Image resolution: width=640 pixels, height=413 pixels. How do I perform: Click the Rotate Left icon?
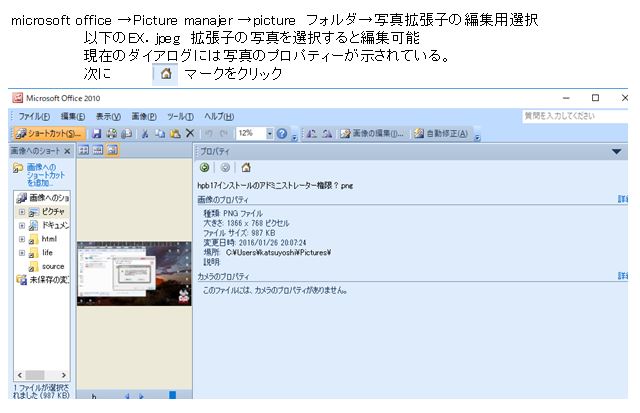pos(311,133)
